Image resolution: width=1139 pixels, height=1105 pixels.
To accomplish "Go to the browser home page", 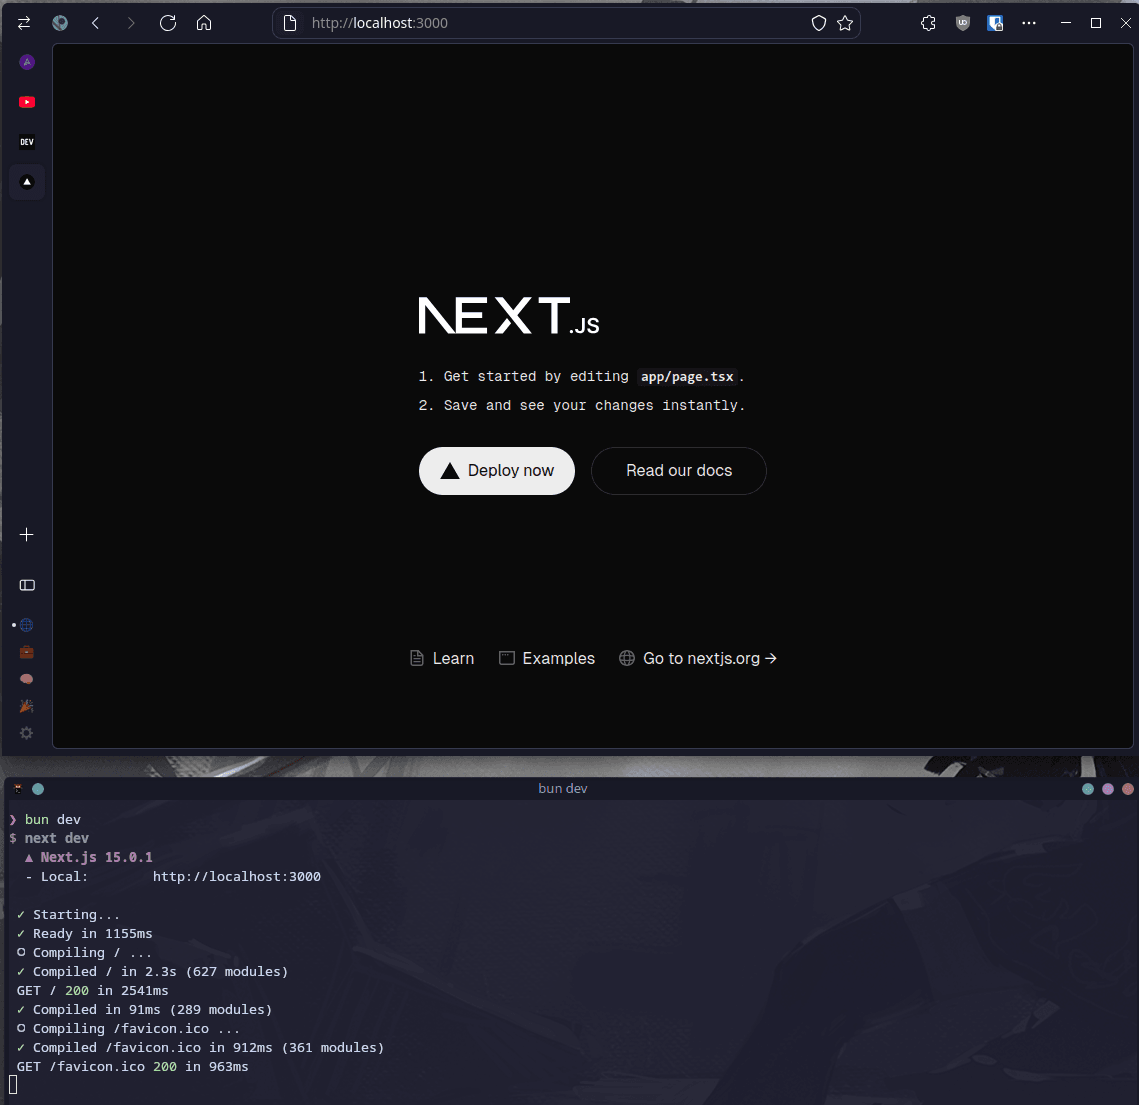I will (204, 23).
